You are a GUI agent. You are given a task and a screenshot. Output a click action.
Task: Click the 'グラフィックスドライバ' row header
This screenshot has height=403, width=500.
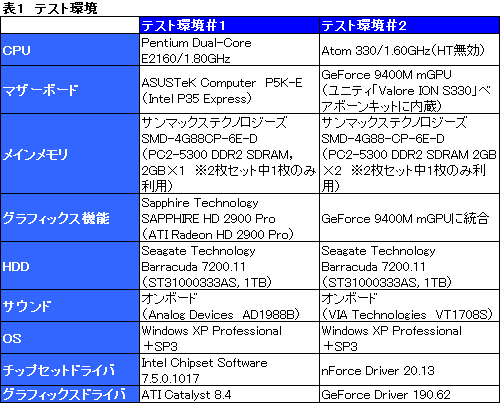pyautogui.click(x=70, y=394)
